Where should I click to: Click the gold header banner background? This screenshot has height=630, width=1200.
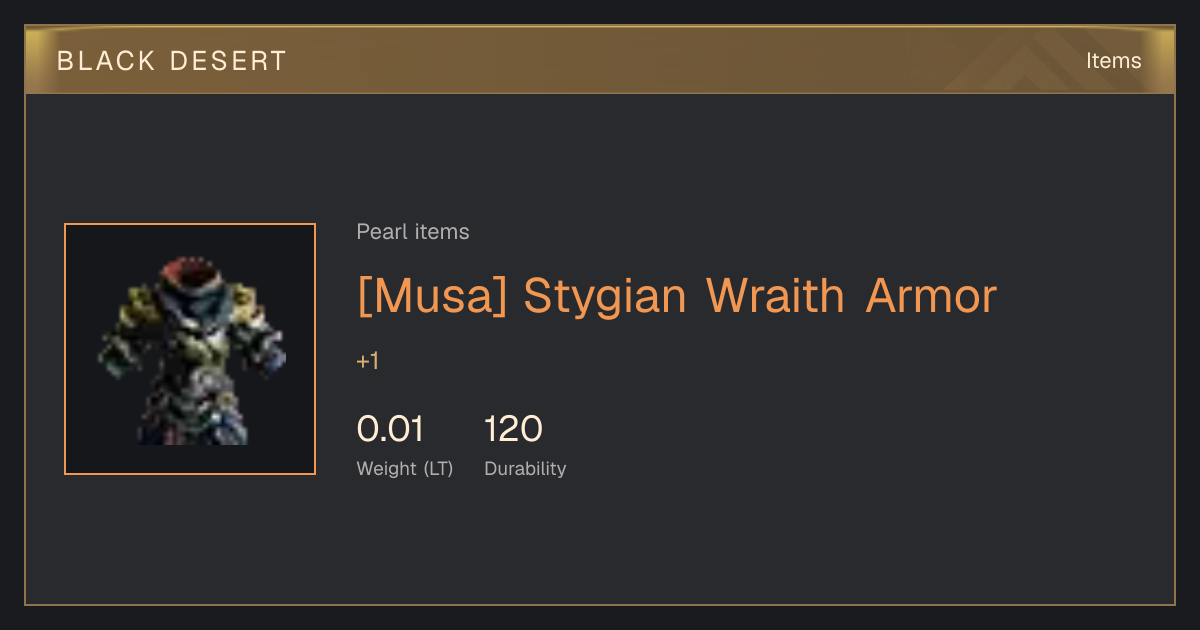(x=600, y=60)
